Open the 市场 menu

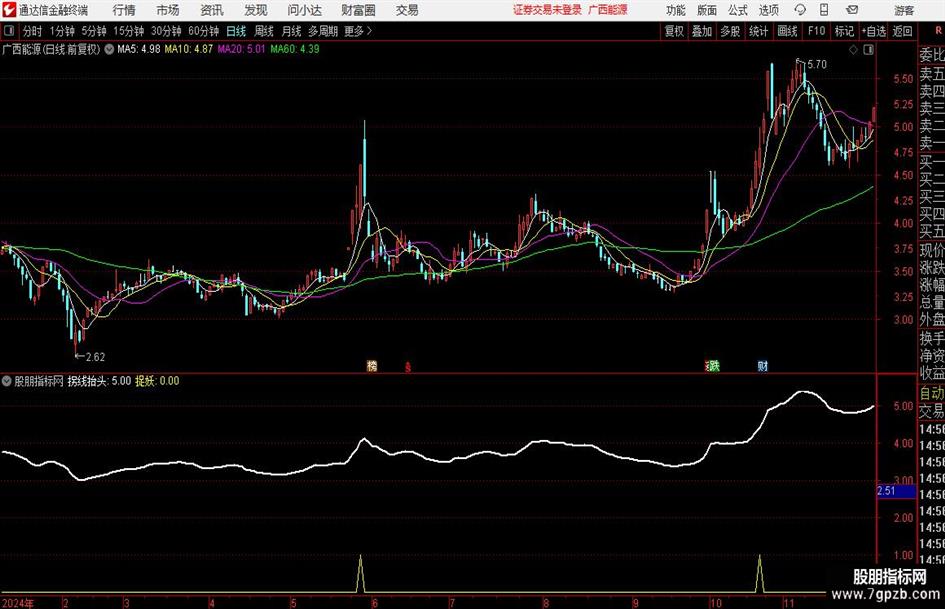click(x=168, y=10)
